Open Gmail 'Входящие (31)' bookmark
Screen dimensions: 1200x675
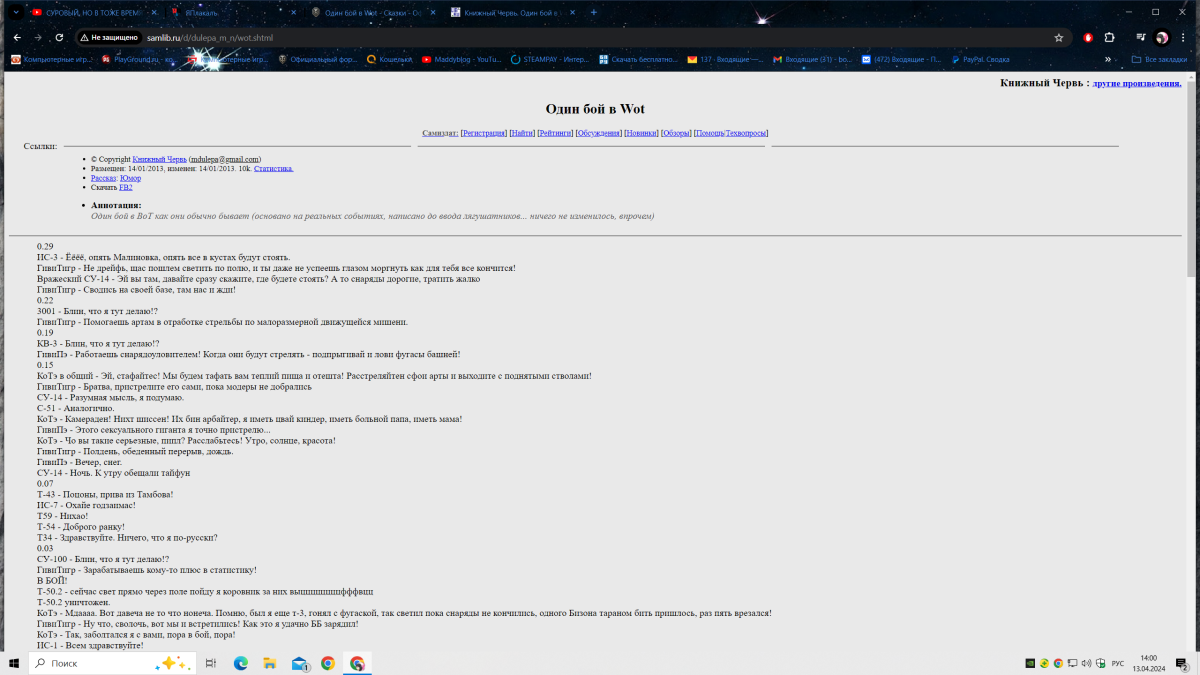click(x=812, y=59)
